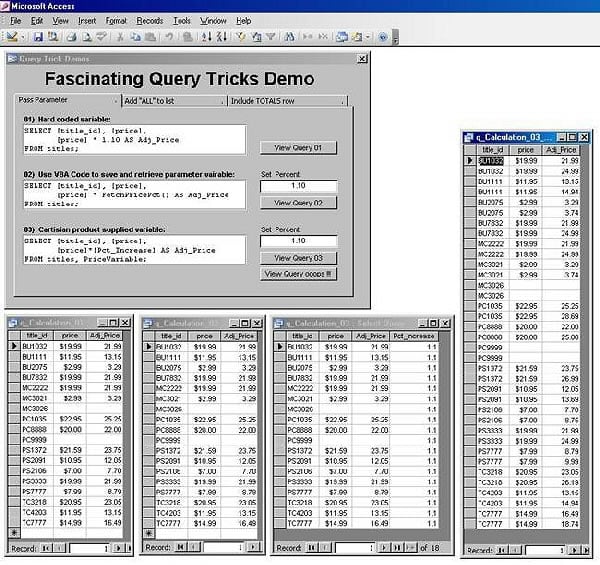Viewport: 600px width, 565px height.
Task: Open the New Object dropdown arrow
Action: point(368,37)
